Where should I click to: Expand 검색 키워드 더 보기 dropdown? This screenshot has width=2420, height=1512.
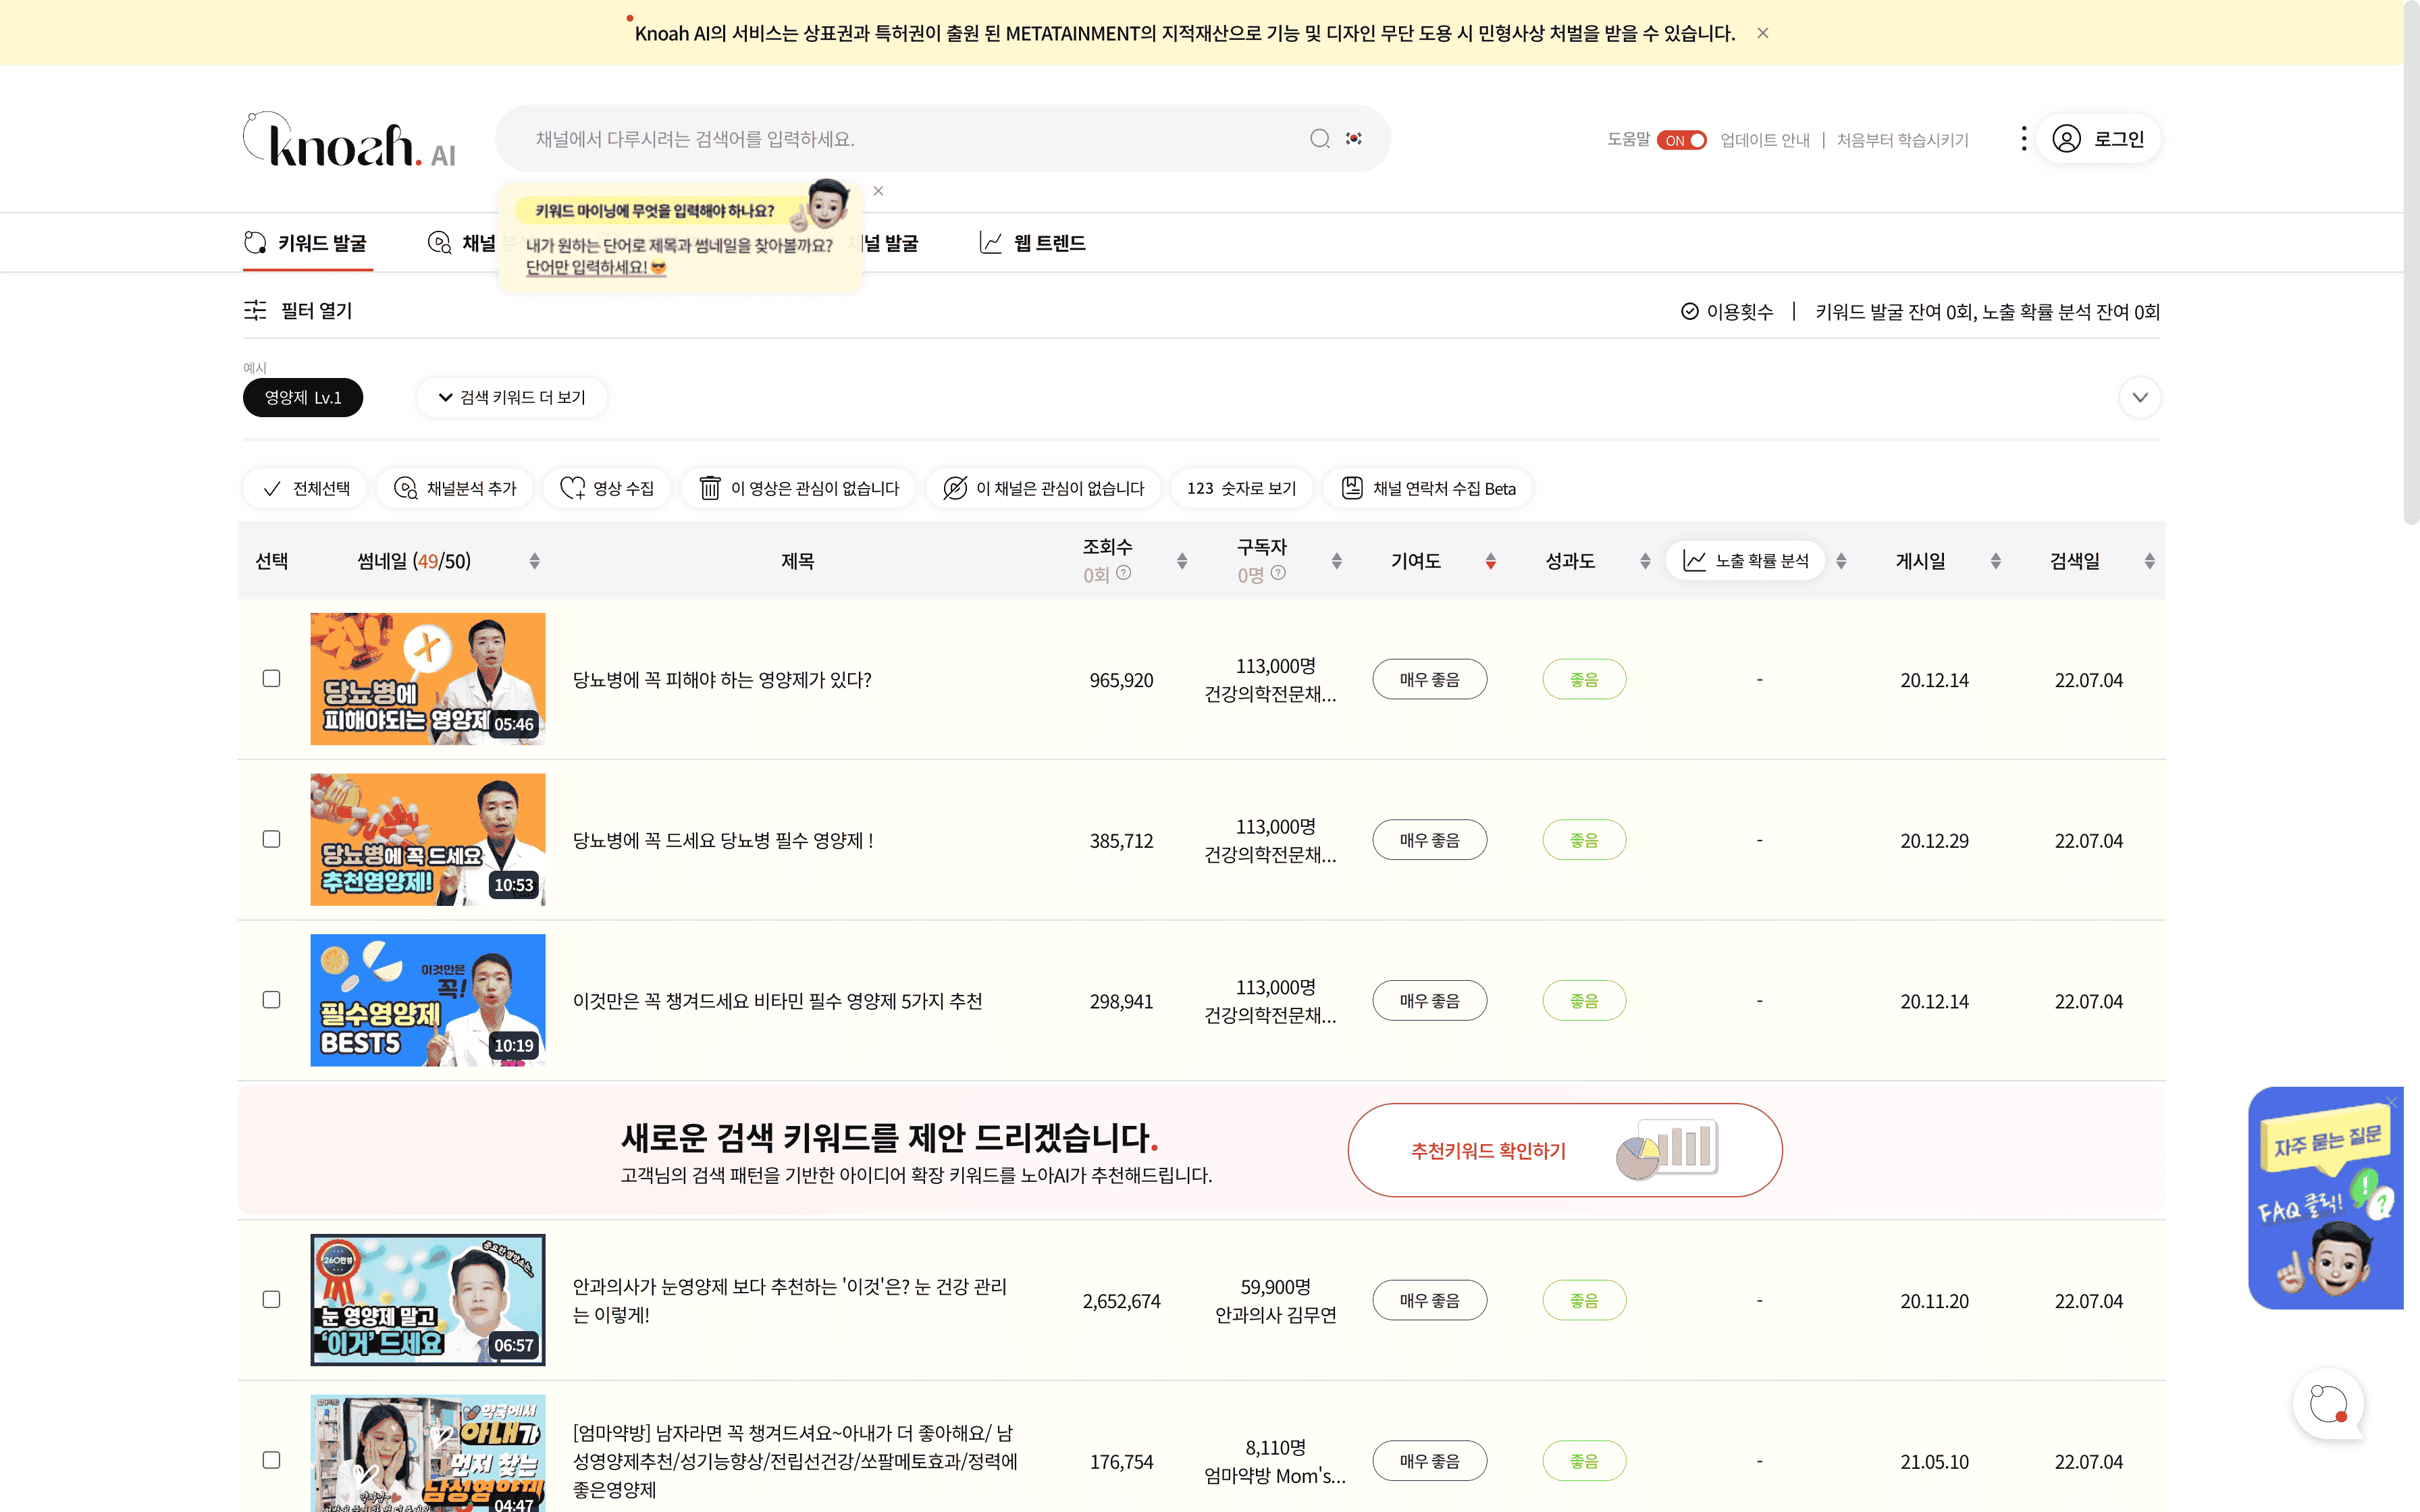point(512,397)
